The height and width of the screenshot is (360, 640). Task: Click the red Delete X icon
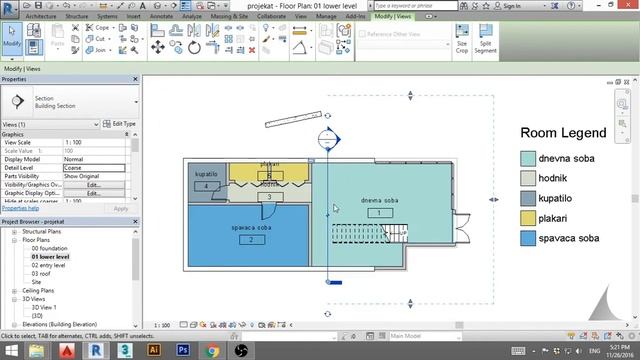tap(252, 50)
